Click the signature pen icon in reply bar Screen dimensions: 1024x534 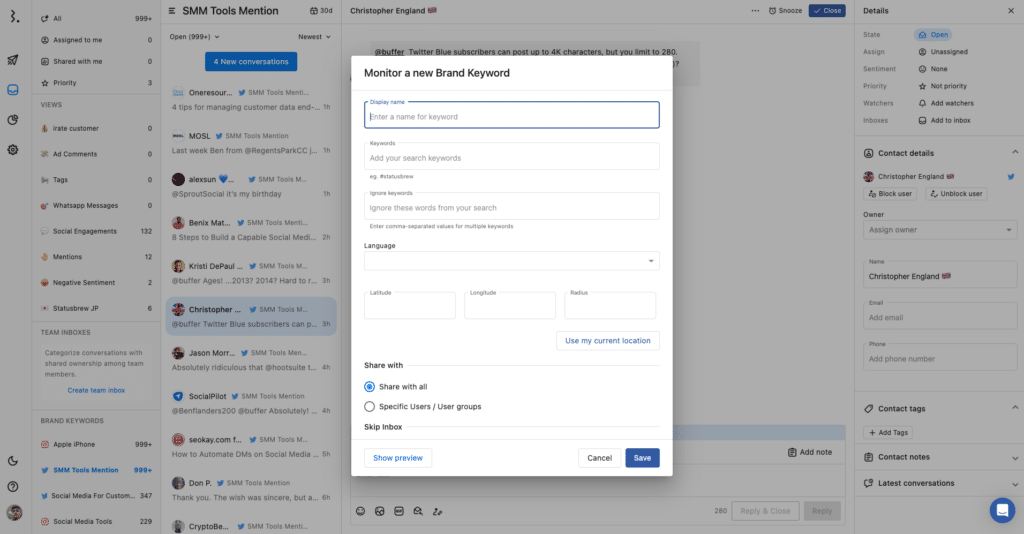438,511
